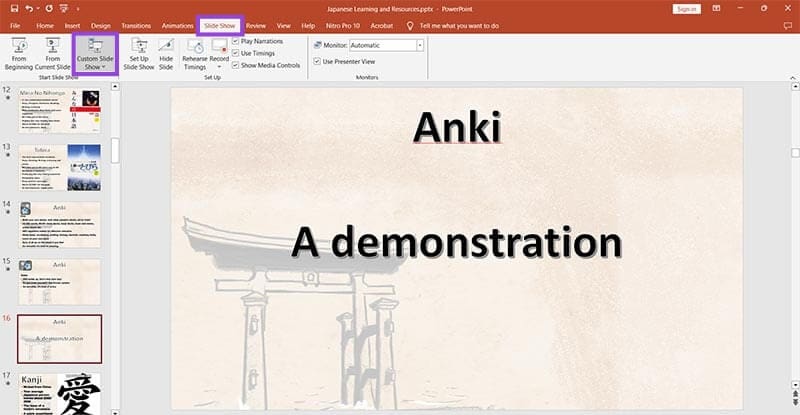Open the Custom Slide Show menu
Image resolution: width=800 pixels, height=415 pixels.
(95, 55)
